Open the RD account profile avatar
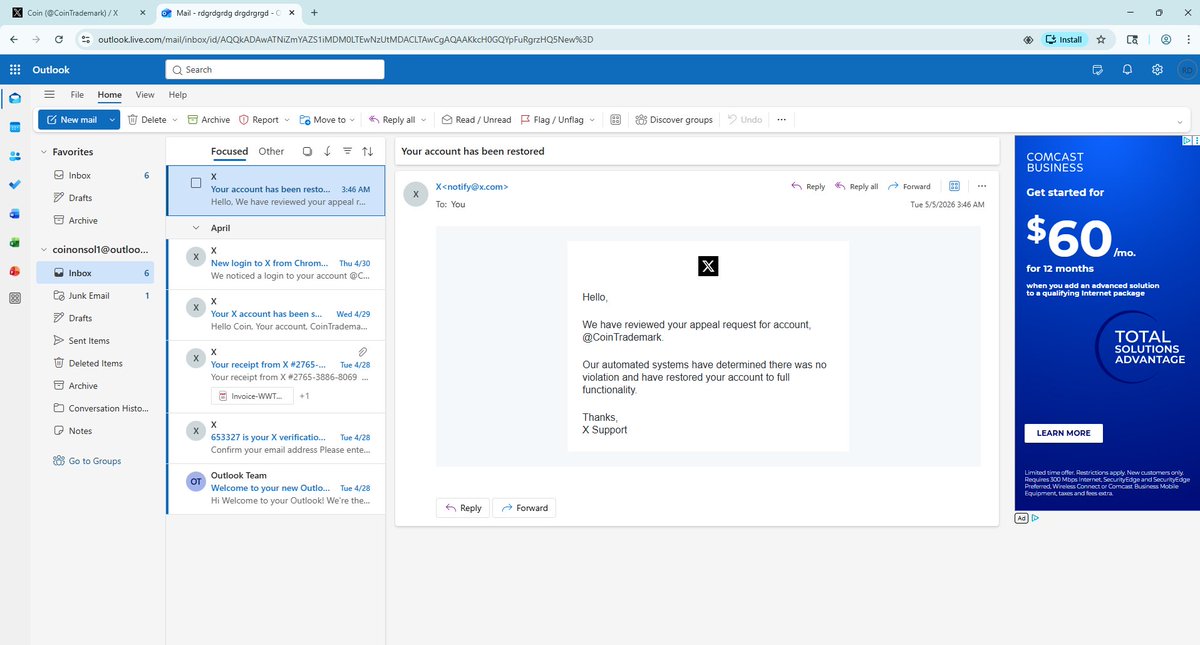Image resolution: width=1200 pixels, height=645 pixels. pyautogui.click(x=1186, y=70)
